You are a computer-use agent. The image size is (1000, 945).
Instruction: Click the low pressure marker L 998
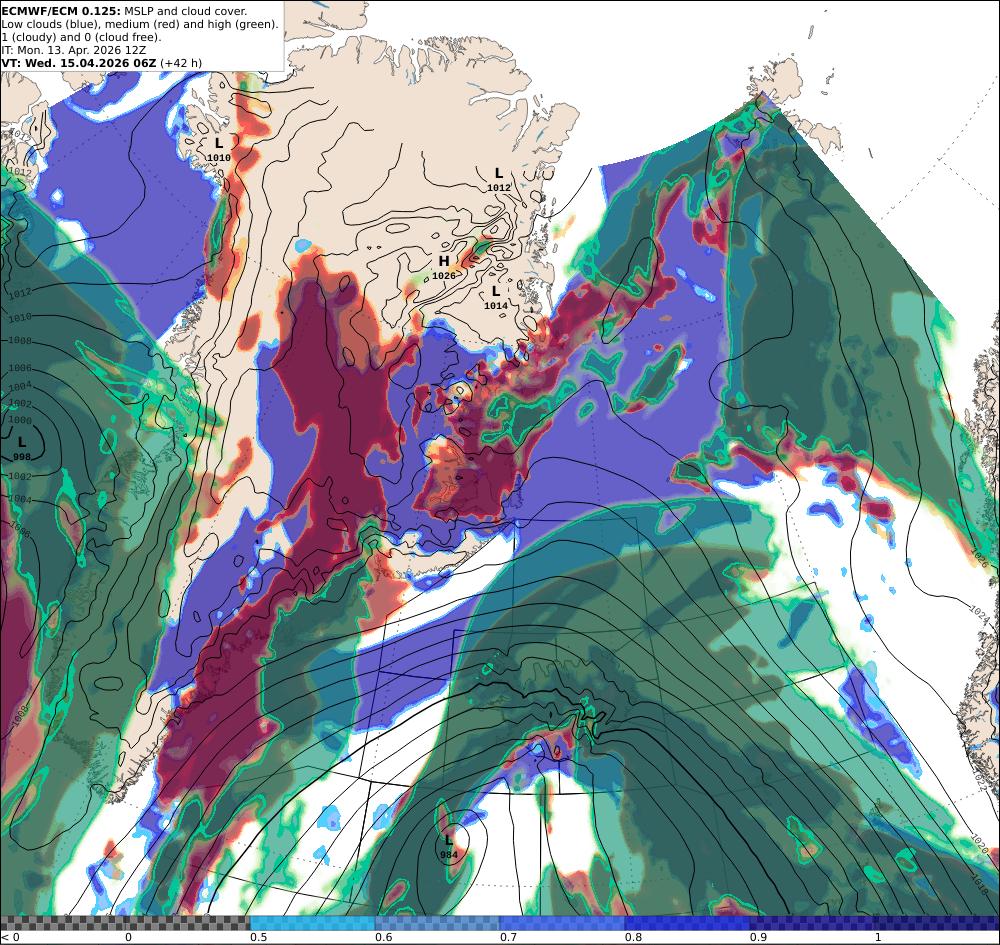click(x=22, y=448)
